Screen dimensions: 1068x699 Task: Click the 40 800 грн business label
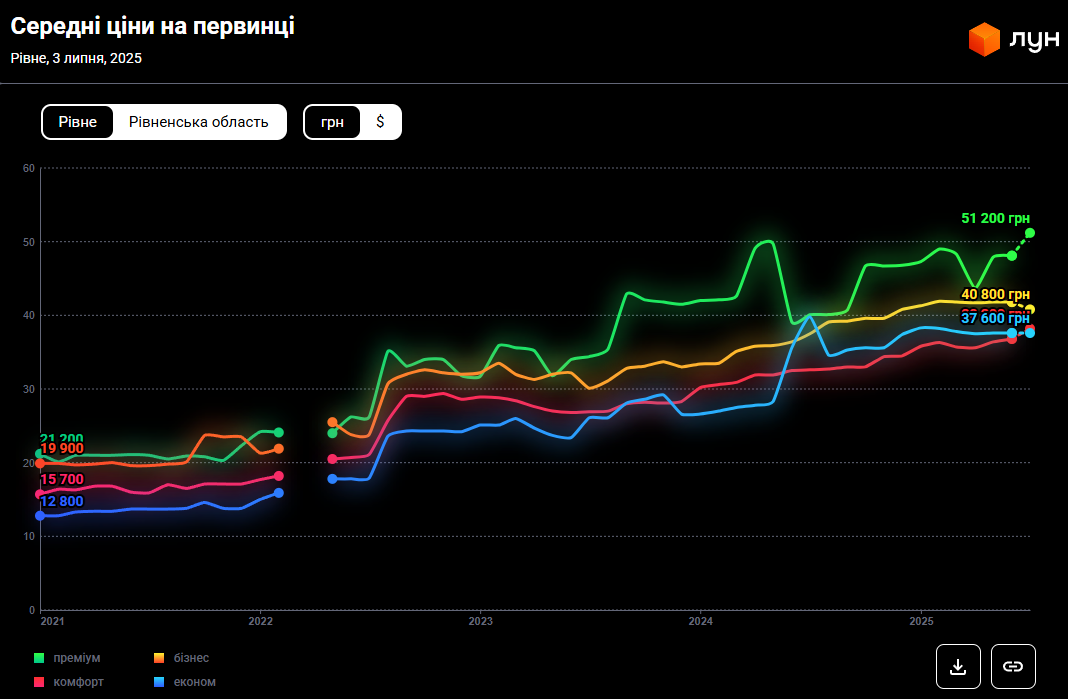(995, 294)
